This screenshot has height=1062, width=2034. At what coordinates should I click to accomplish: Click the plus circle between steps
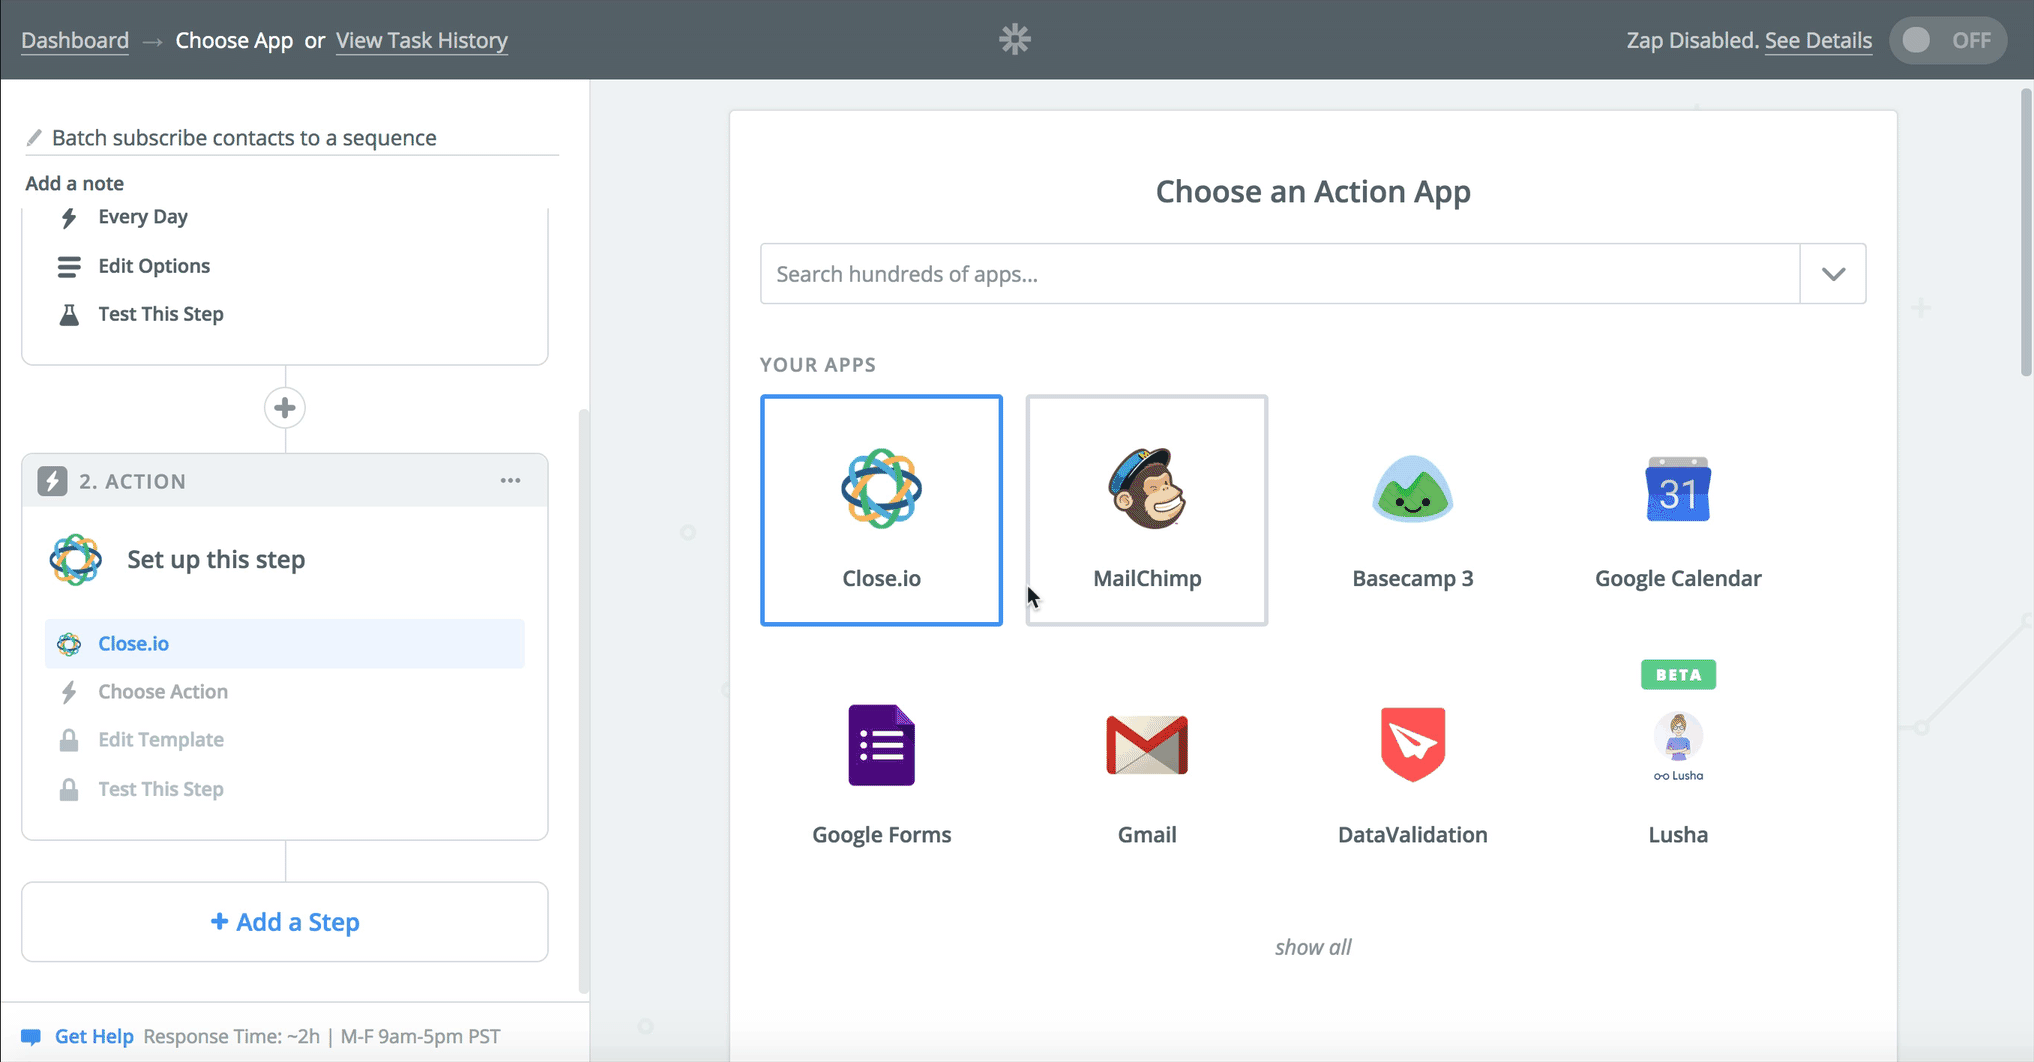285,408
